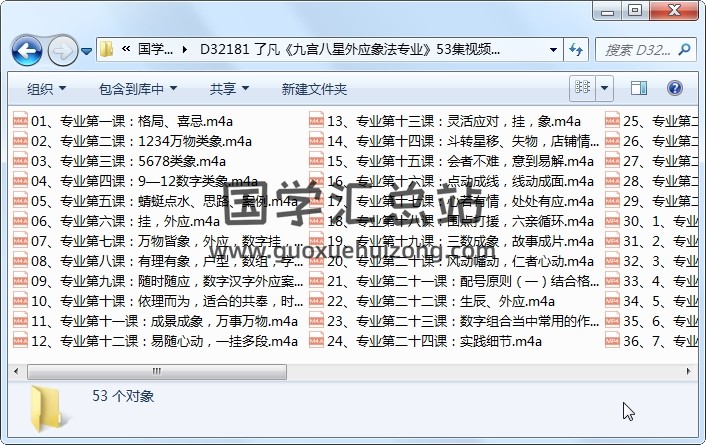Open the 共享 menu
This screenshot has height=445, width=706.
pyautogui.click(x=229, y=89)
